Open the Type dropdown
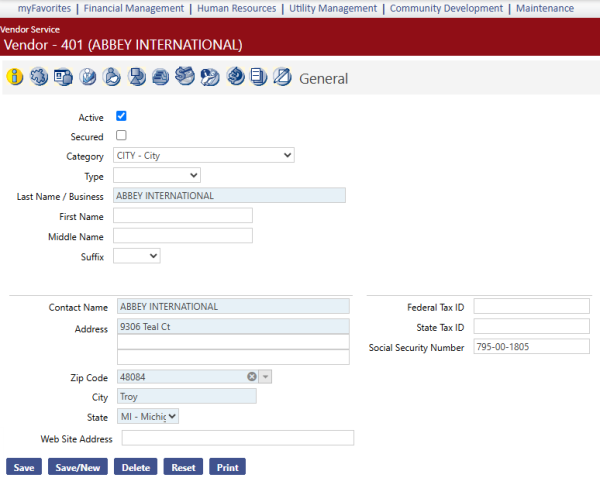The image size is (600, 478). (x=157, y=175)
